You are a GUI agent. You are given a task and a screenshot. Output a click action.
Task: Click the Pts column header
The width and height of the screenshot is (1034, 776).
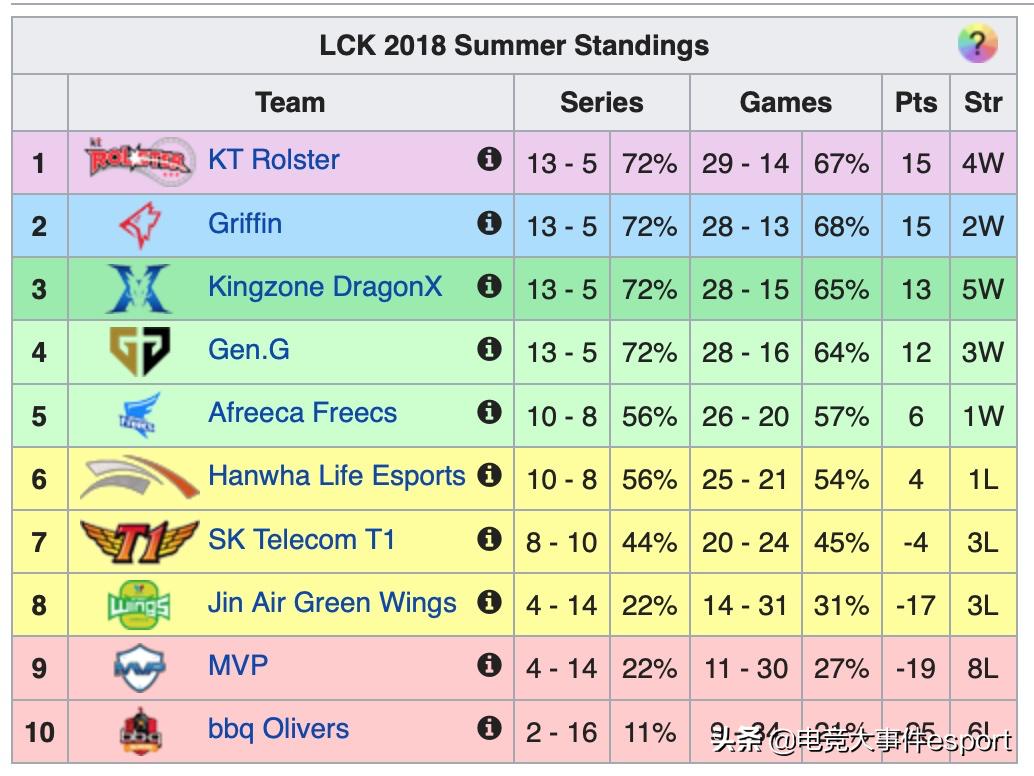(915, 102)
